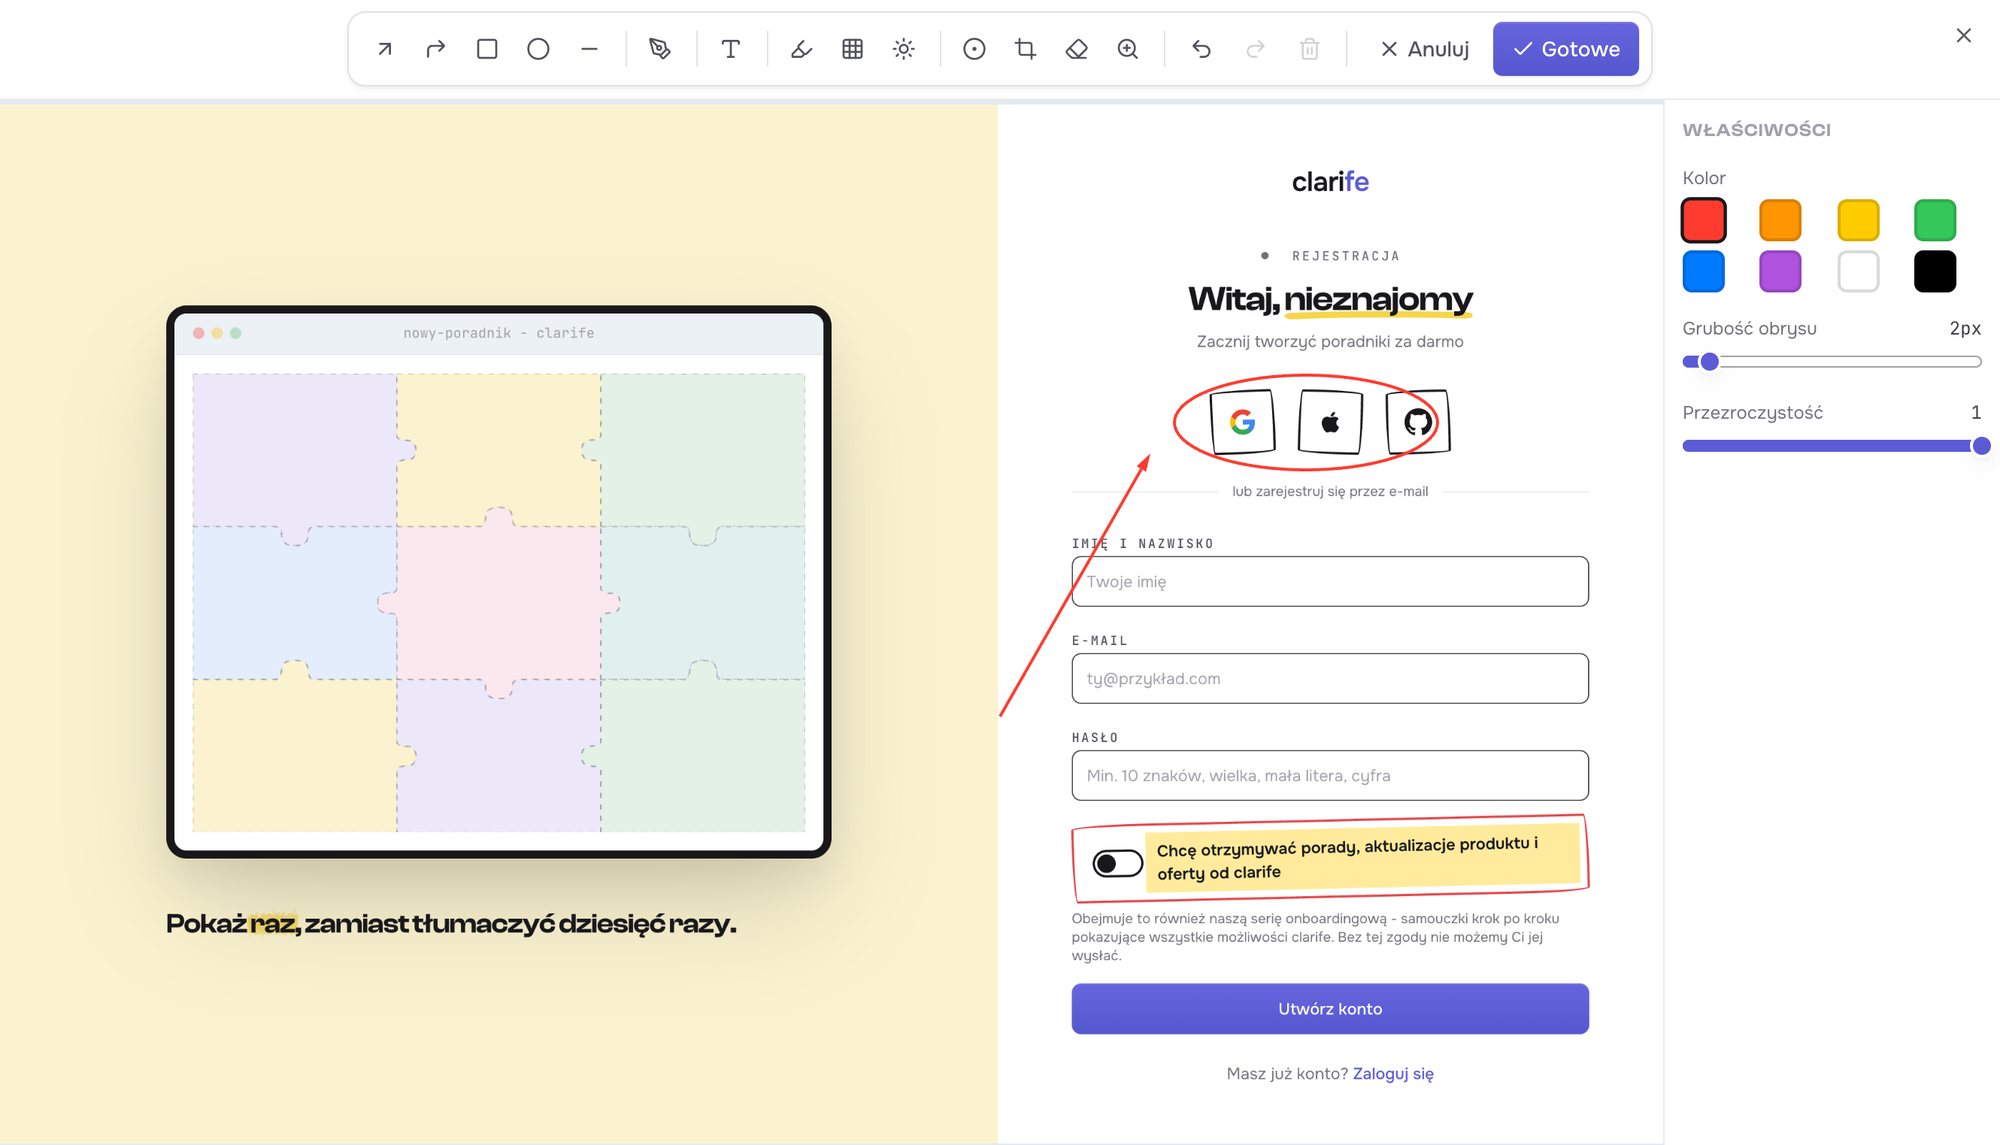Pick the red color swatch

pos(1704,220)
